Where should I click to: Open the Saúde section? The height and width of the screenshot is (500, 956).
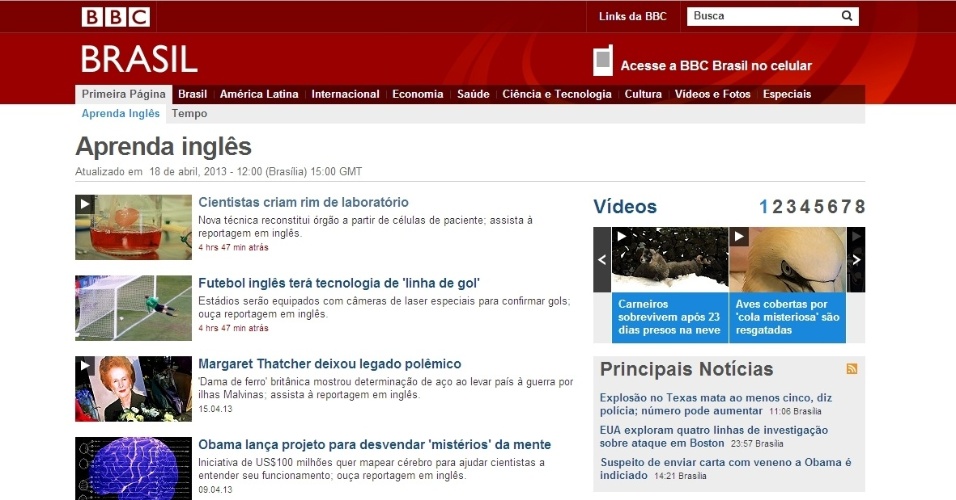(x=473, y=94)
